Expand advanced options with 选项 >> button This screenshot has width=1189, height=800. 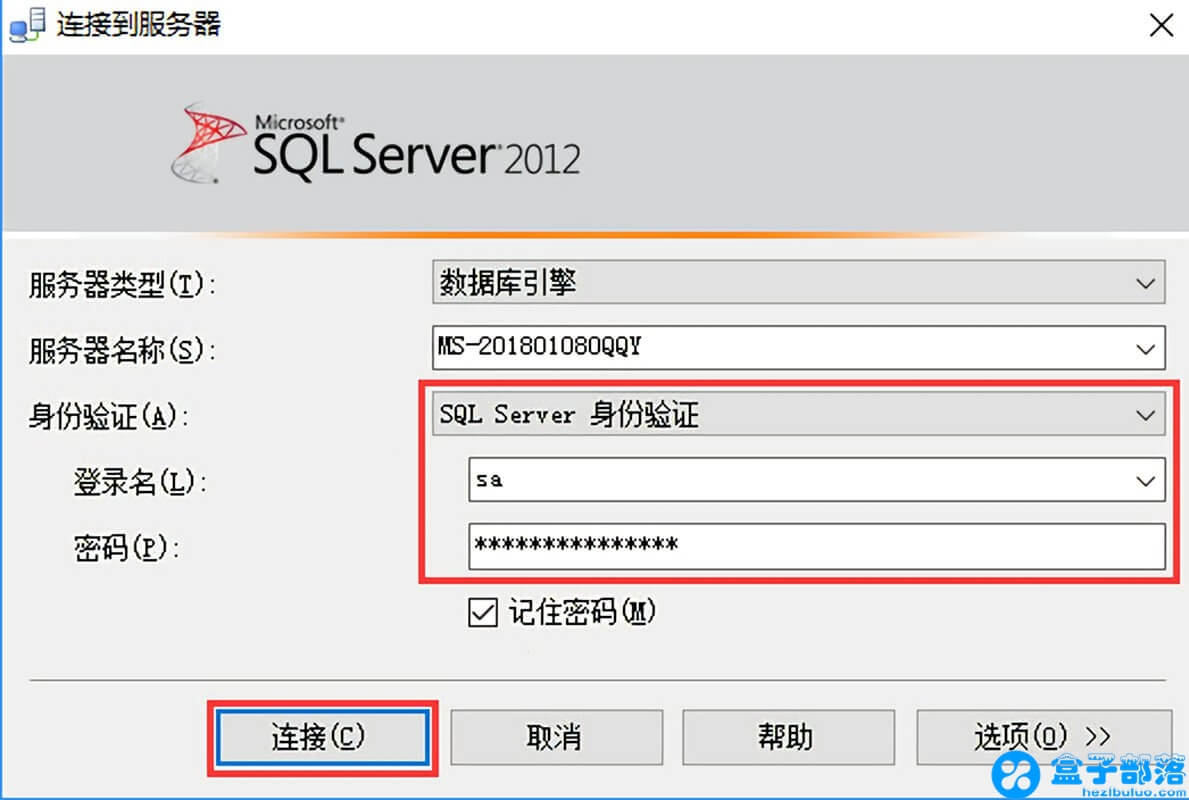click(1043, 737)
